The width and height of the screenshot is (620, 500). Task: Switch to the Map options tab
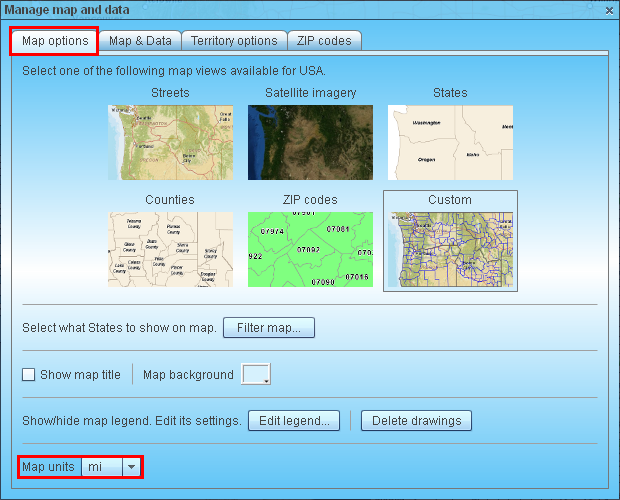click(55, 41)
